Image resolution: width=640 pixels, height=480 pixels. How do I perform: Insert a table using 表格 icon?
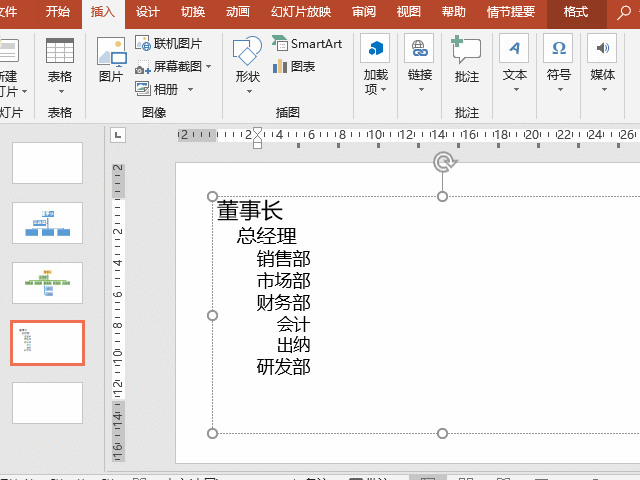[x=60, y=51]
